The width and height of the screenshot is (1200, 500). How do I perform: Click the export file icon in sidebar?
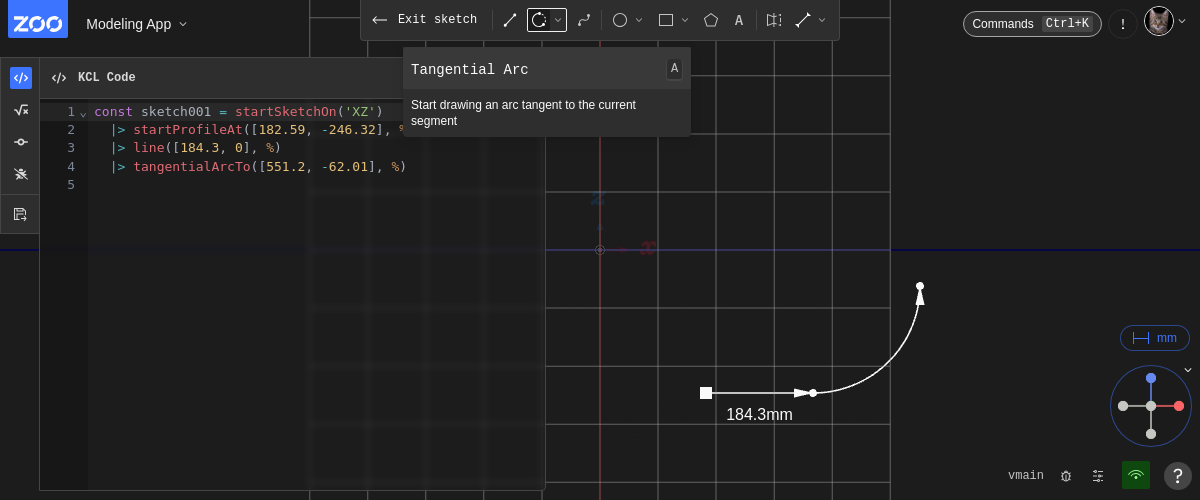pos(21,214)
